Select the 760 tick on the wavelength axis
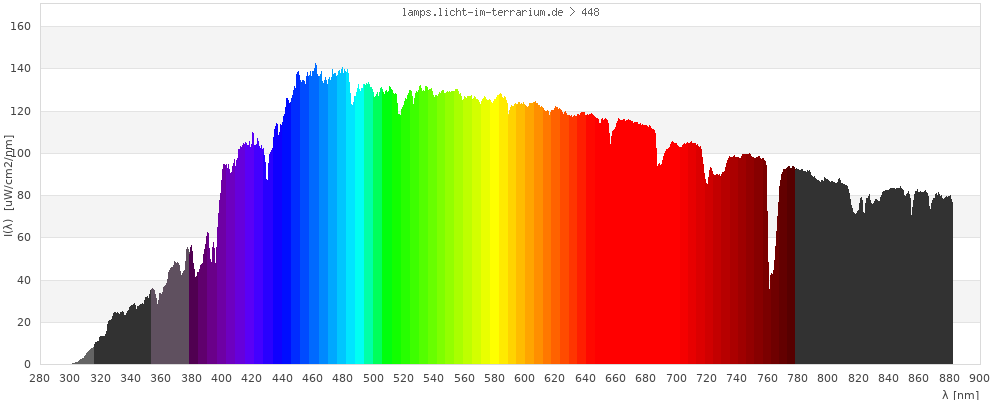Screen dimensions: 1000x400 [x=767, y=378]
